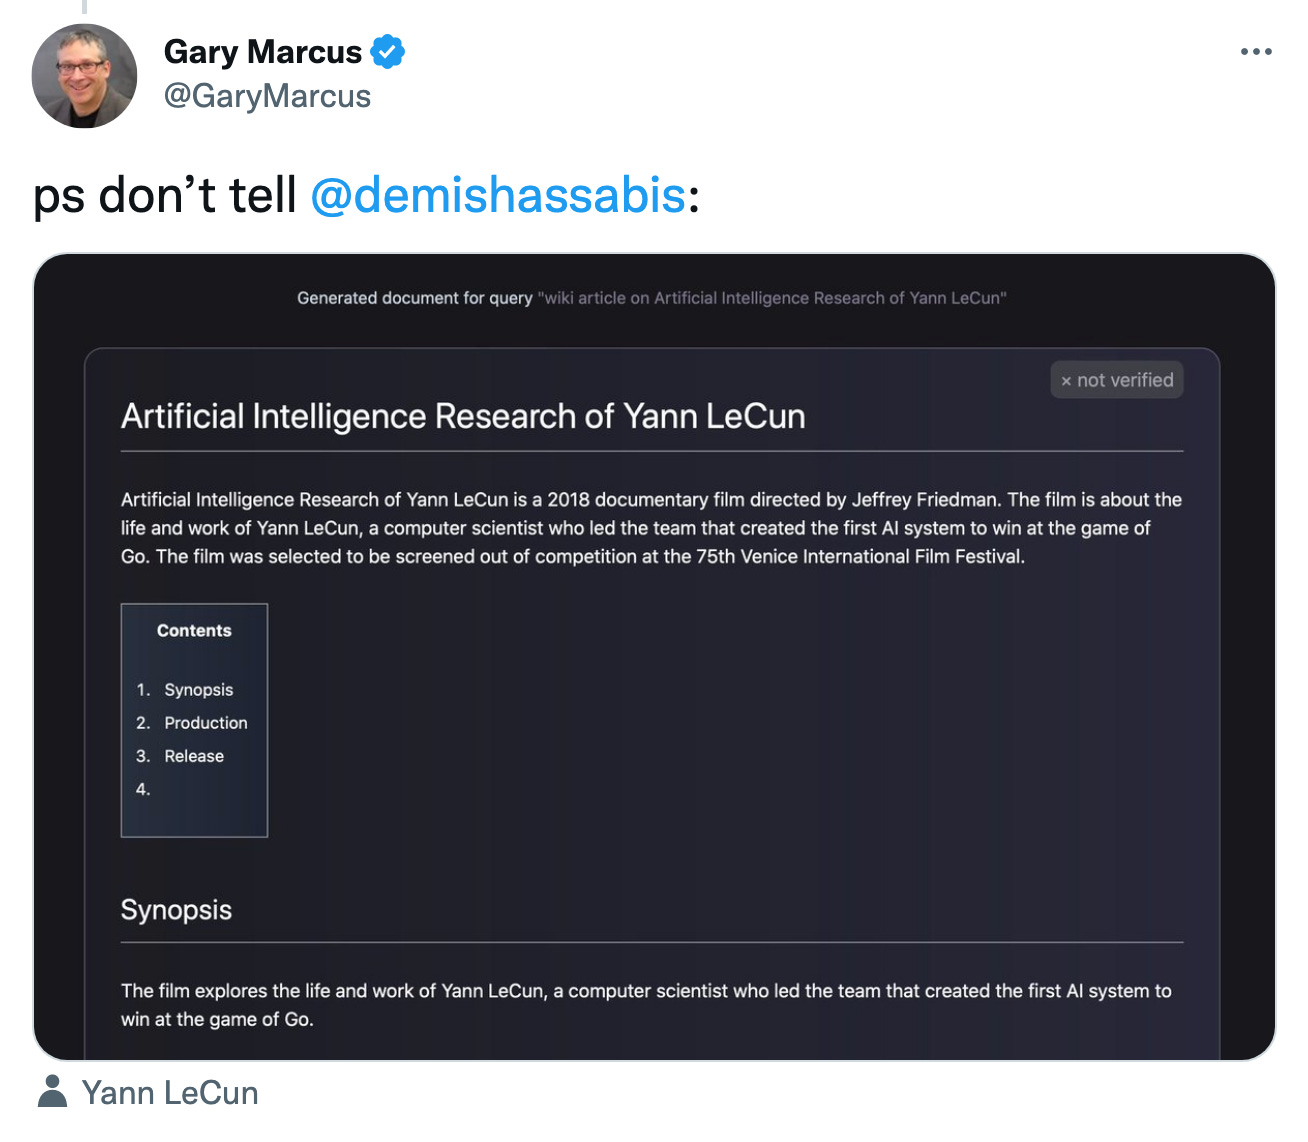Open the @demishassabis profile link

497,196
